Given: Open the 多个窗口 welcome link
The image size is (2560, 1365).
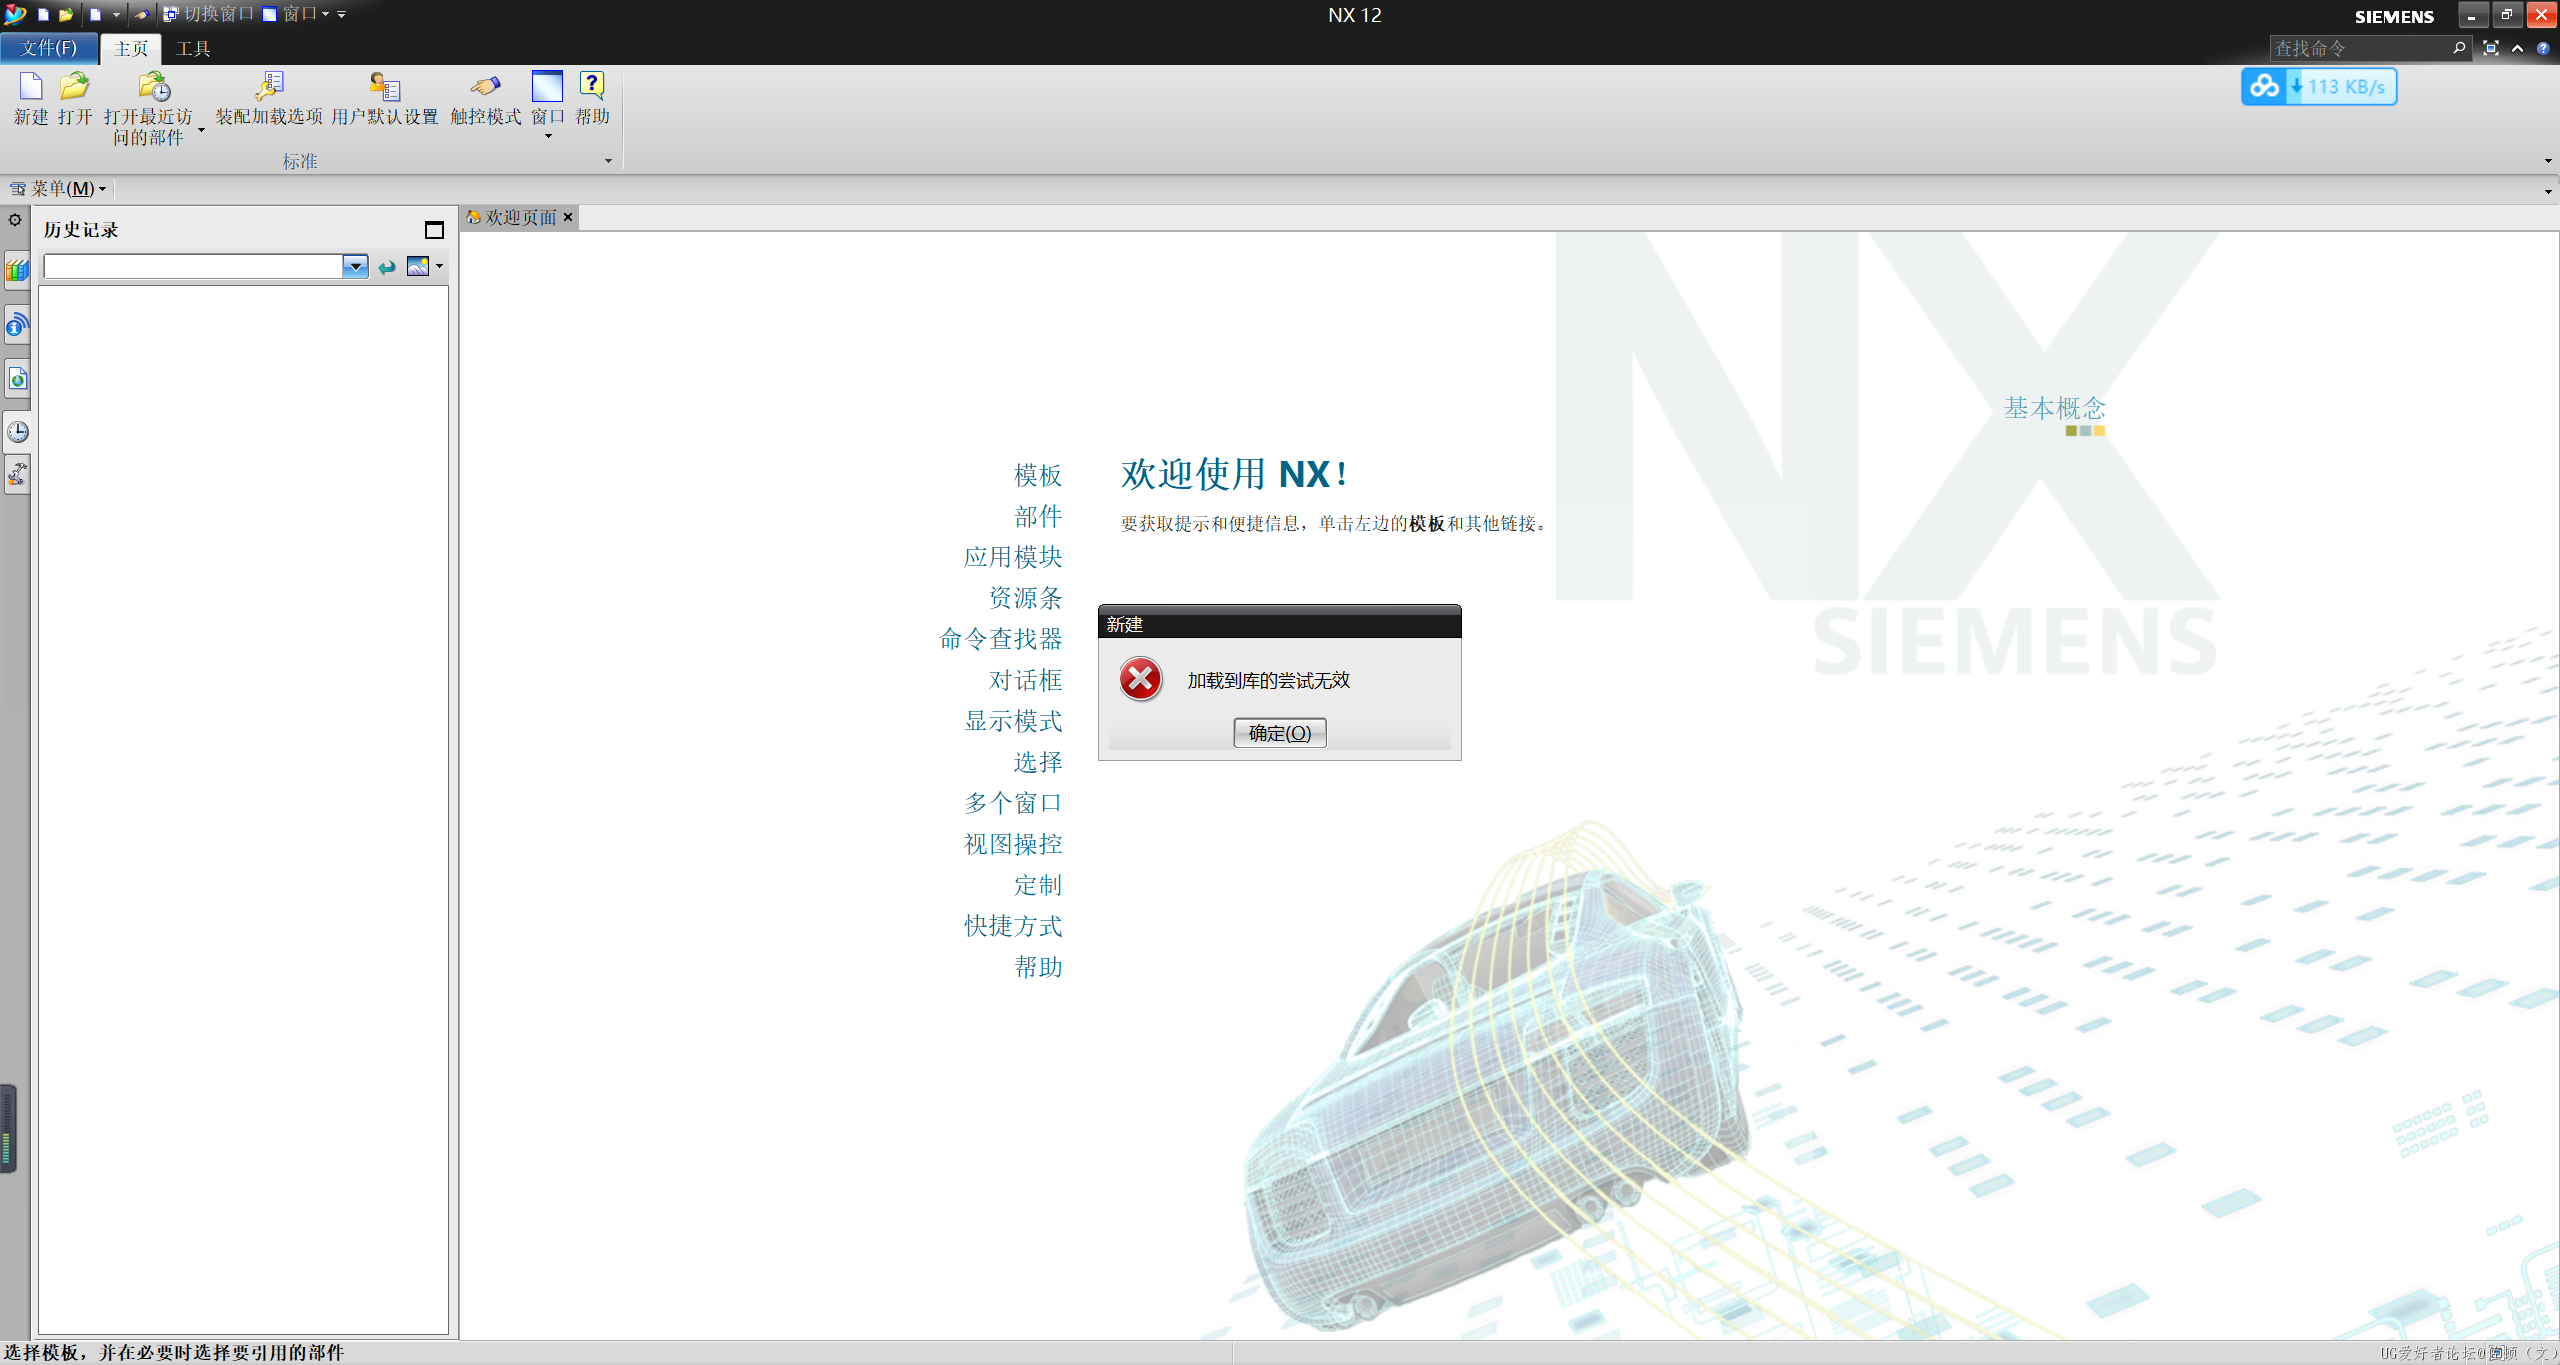Looking at the screenshot, I should click(1013, 803).
